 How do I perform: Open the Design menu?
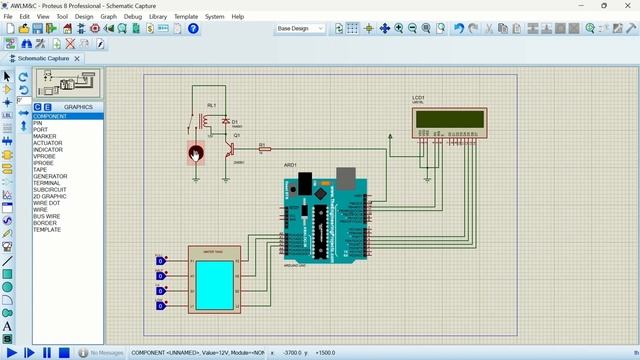coord(84,17)
